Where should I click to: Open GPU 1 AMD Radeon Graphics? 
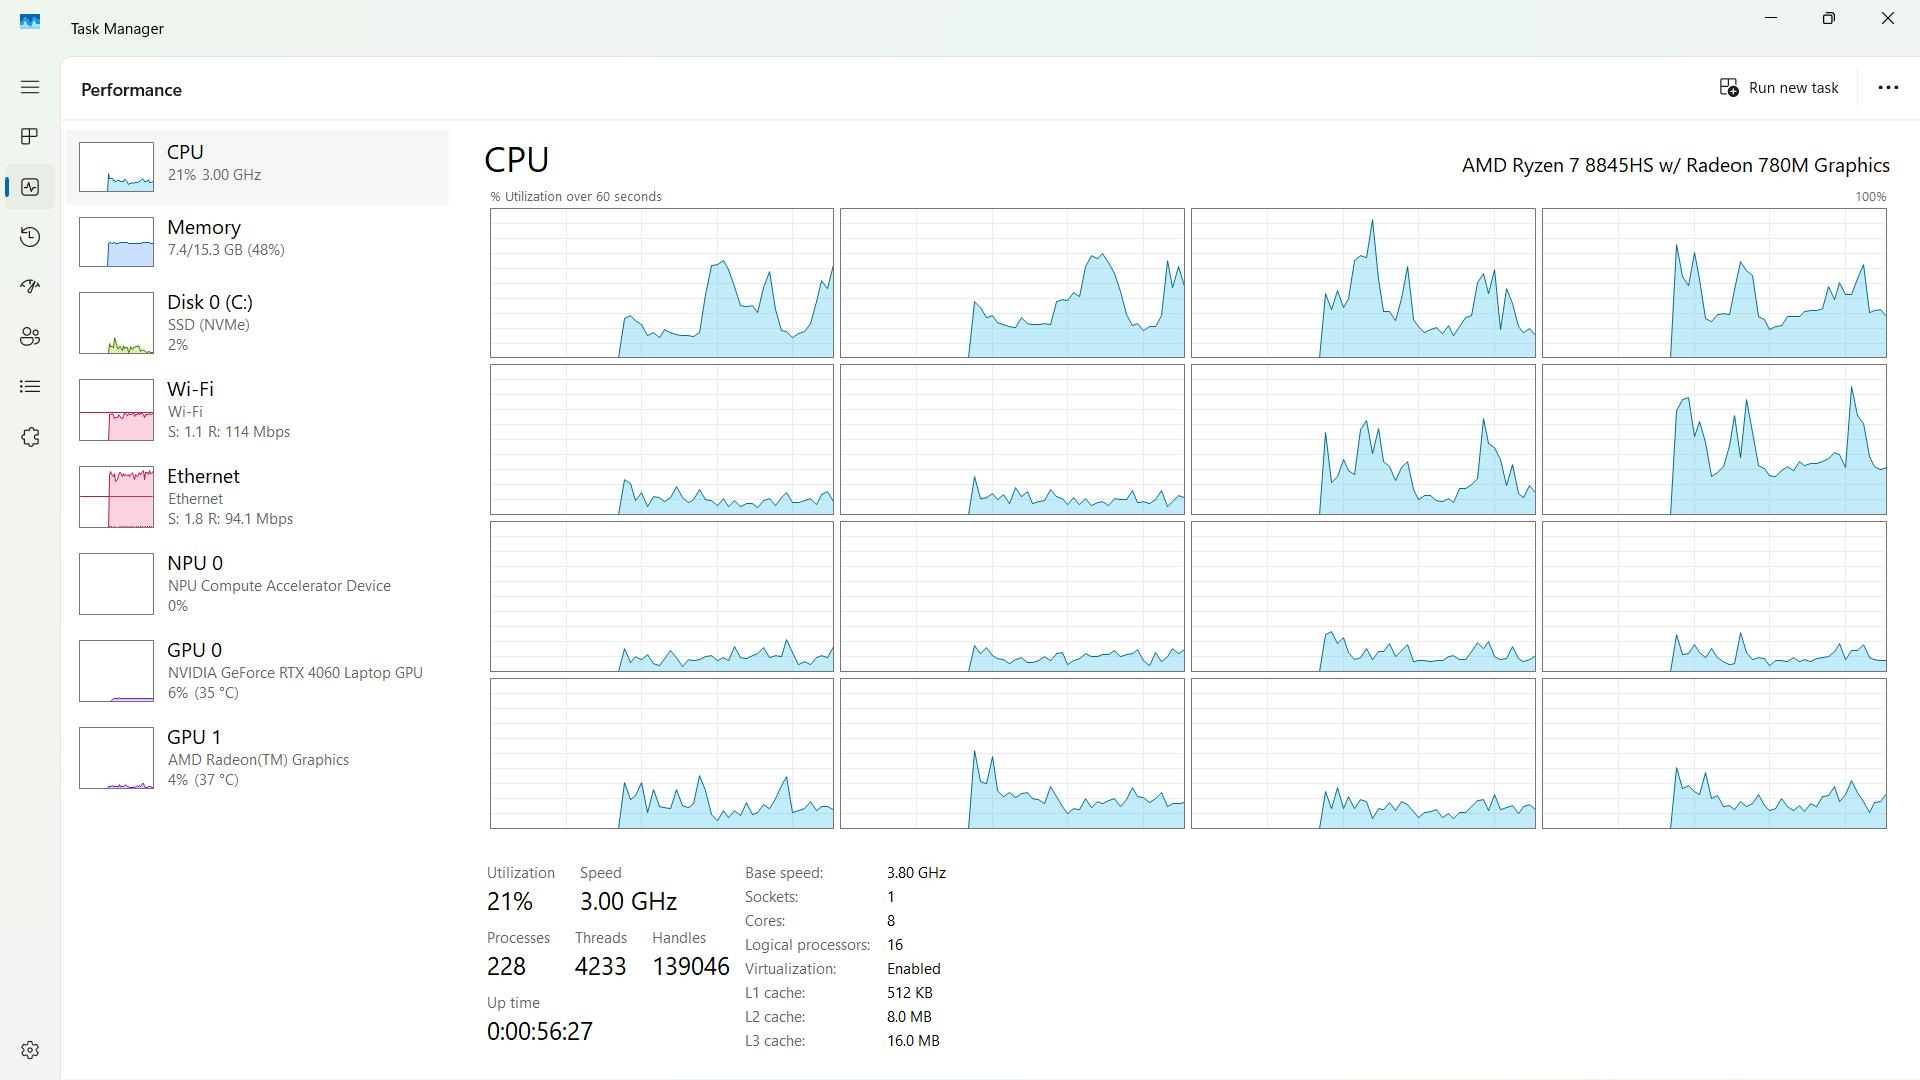click(x=258, y=757)
